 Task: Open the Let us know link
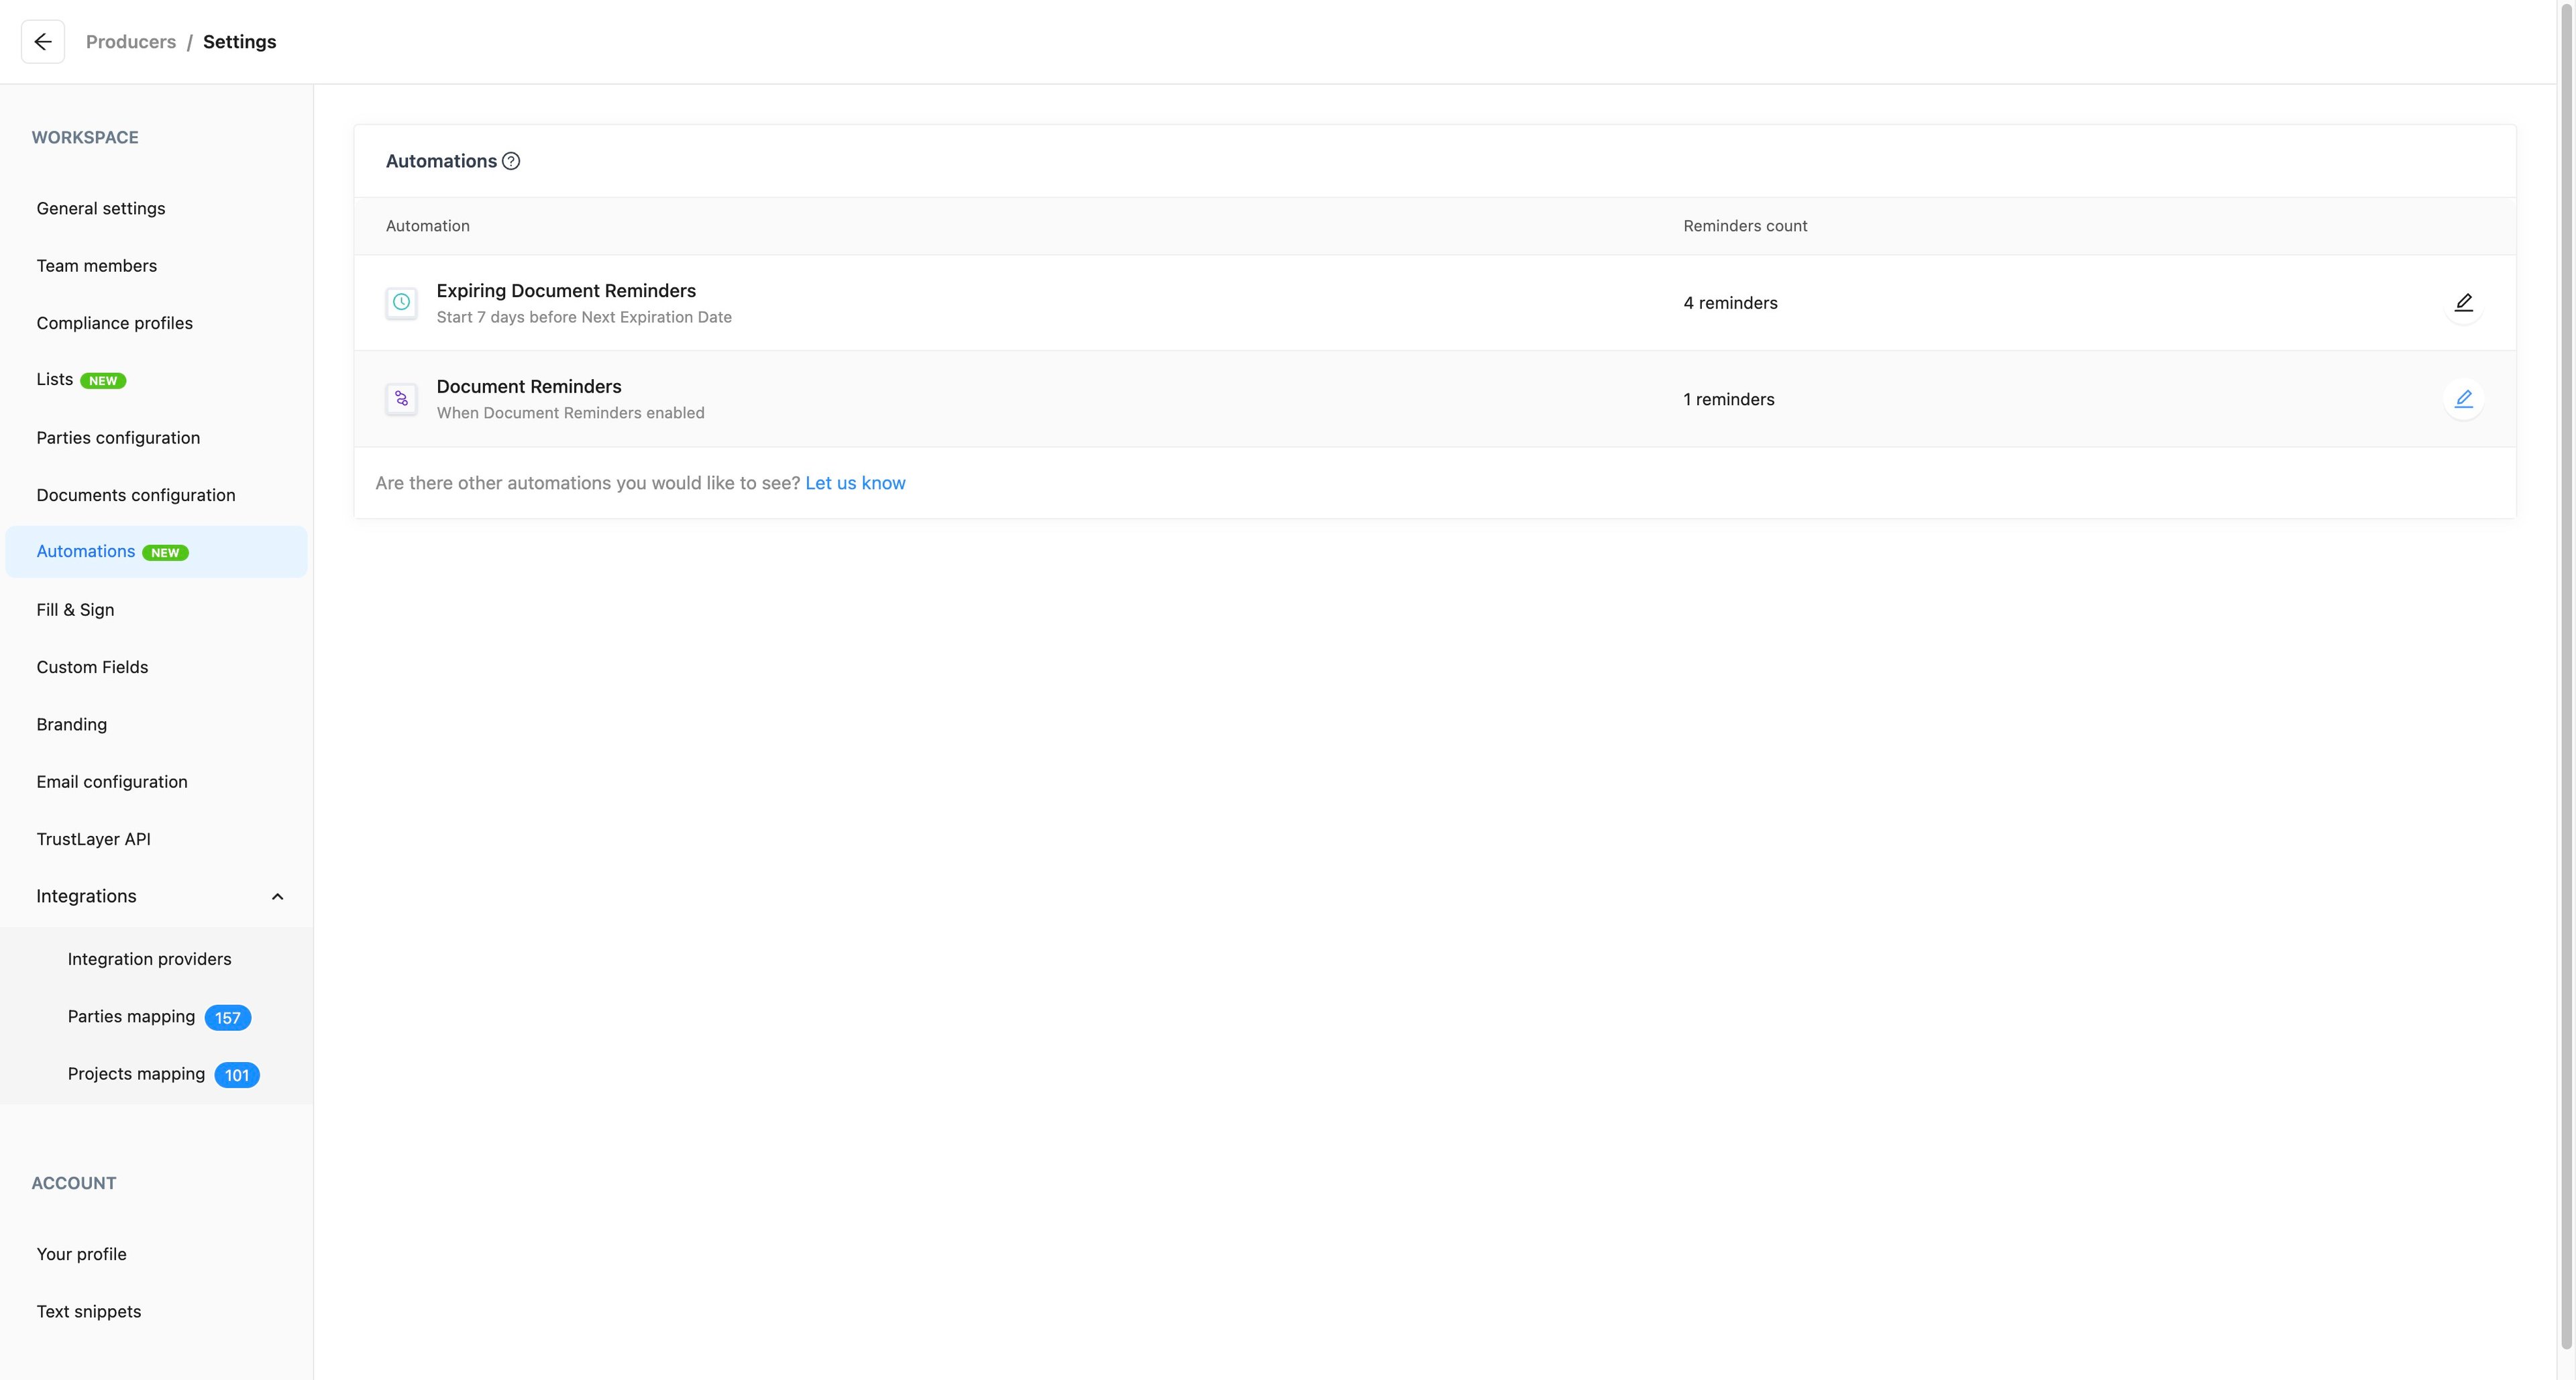855,483
